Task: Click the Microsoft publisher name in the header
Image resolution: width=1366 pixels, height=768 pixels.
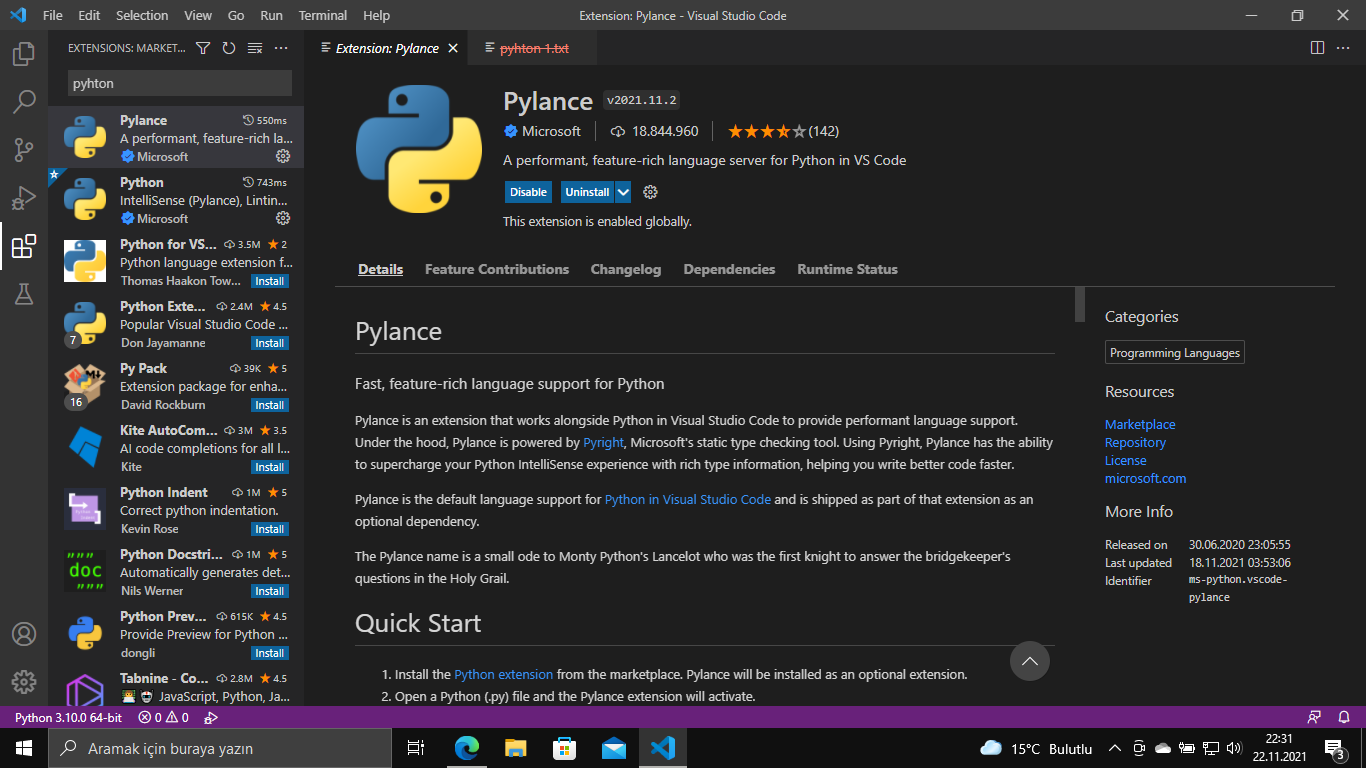Action: (x=551, y=131)
